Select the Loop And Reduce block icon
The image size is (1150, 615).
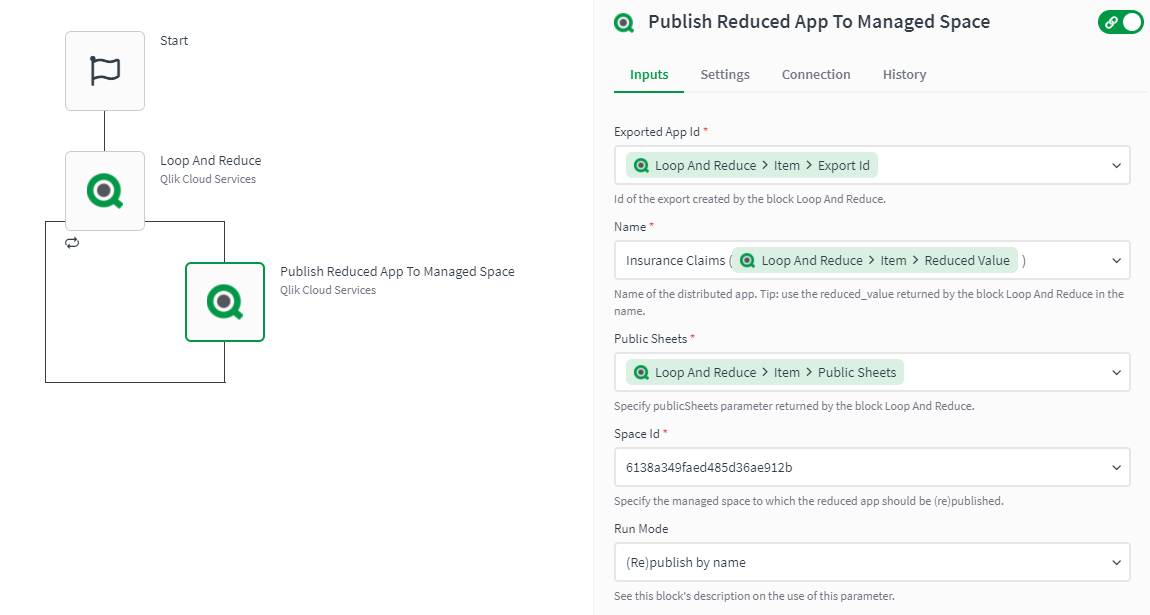click(x=105, y=190)
